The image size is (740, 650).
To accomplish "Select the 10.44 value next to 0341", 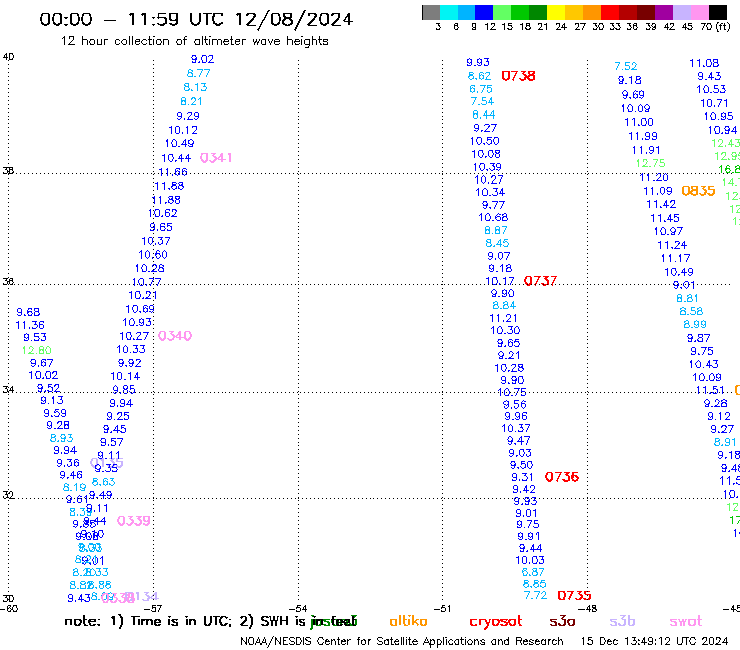I will tap(176, 158).
